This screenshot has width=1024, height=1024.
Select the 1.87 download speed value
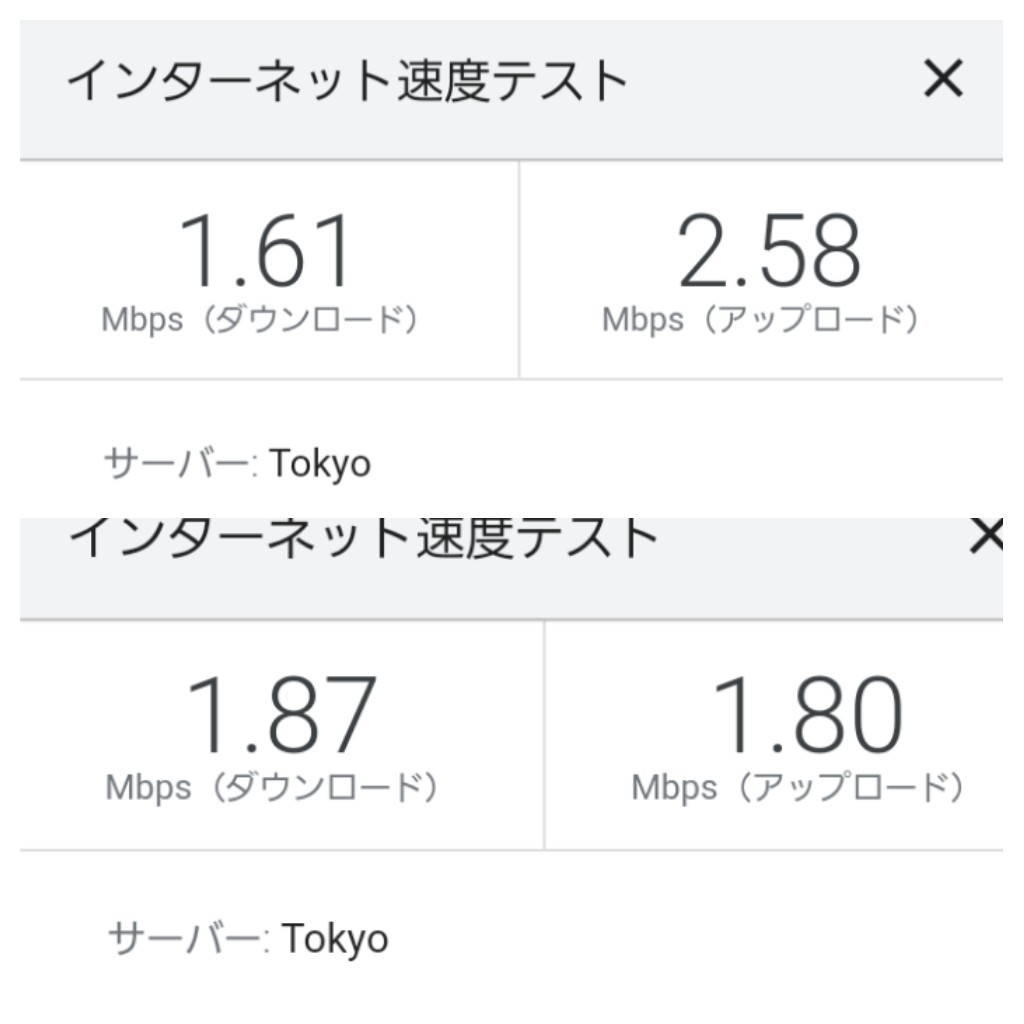(282, 716)
